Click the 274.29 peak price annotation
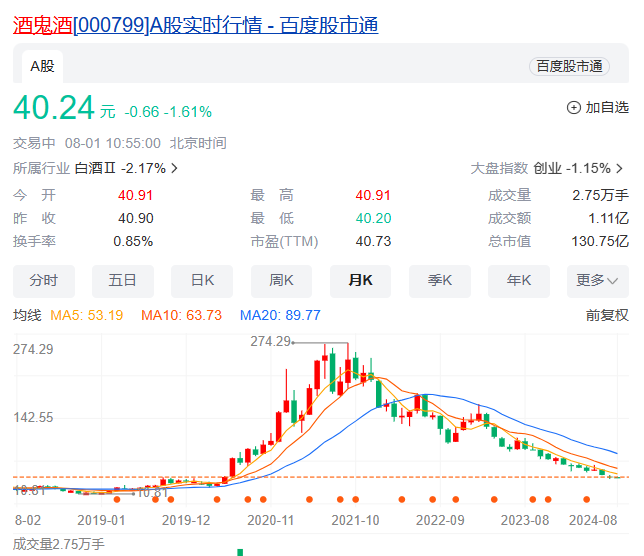The height and width of the screenshot is (556, 644). [271, 341]
